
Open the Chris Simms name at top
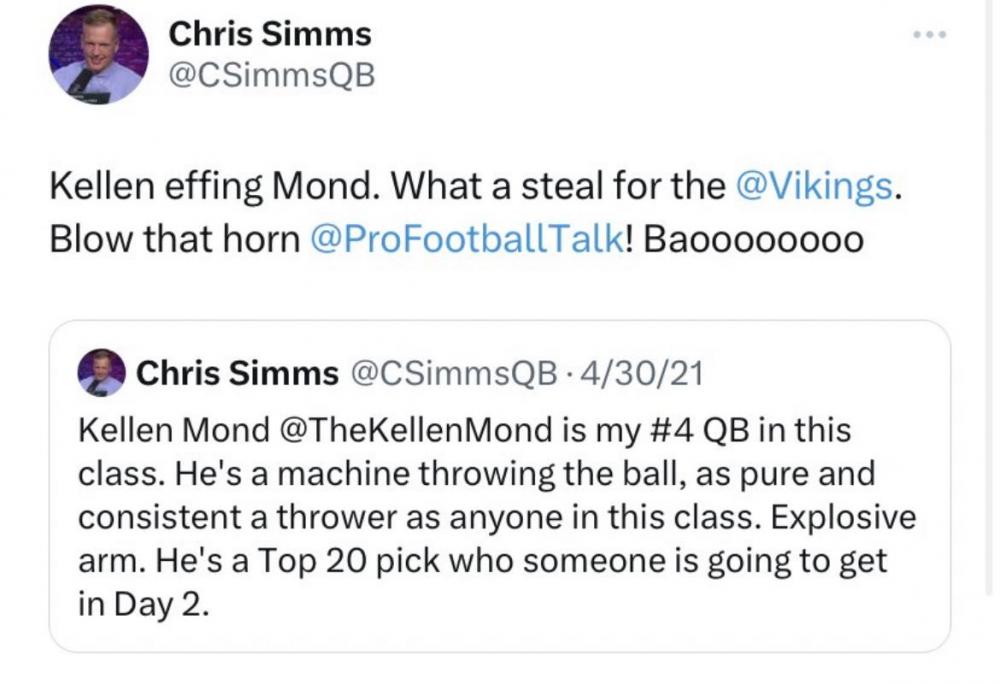tap(269, 34)
